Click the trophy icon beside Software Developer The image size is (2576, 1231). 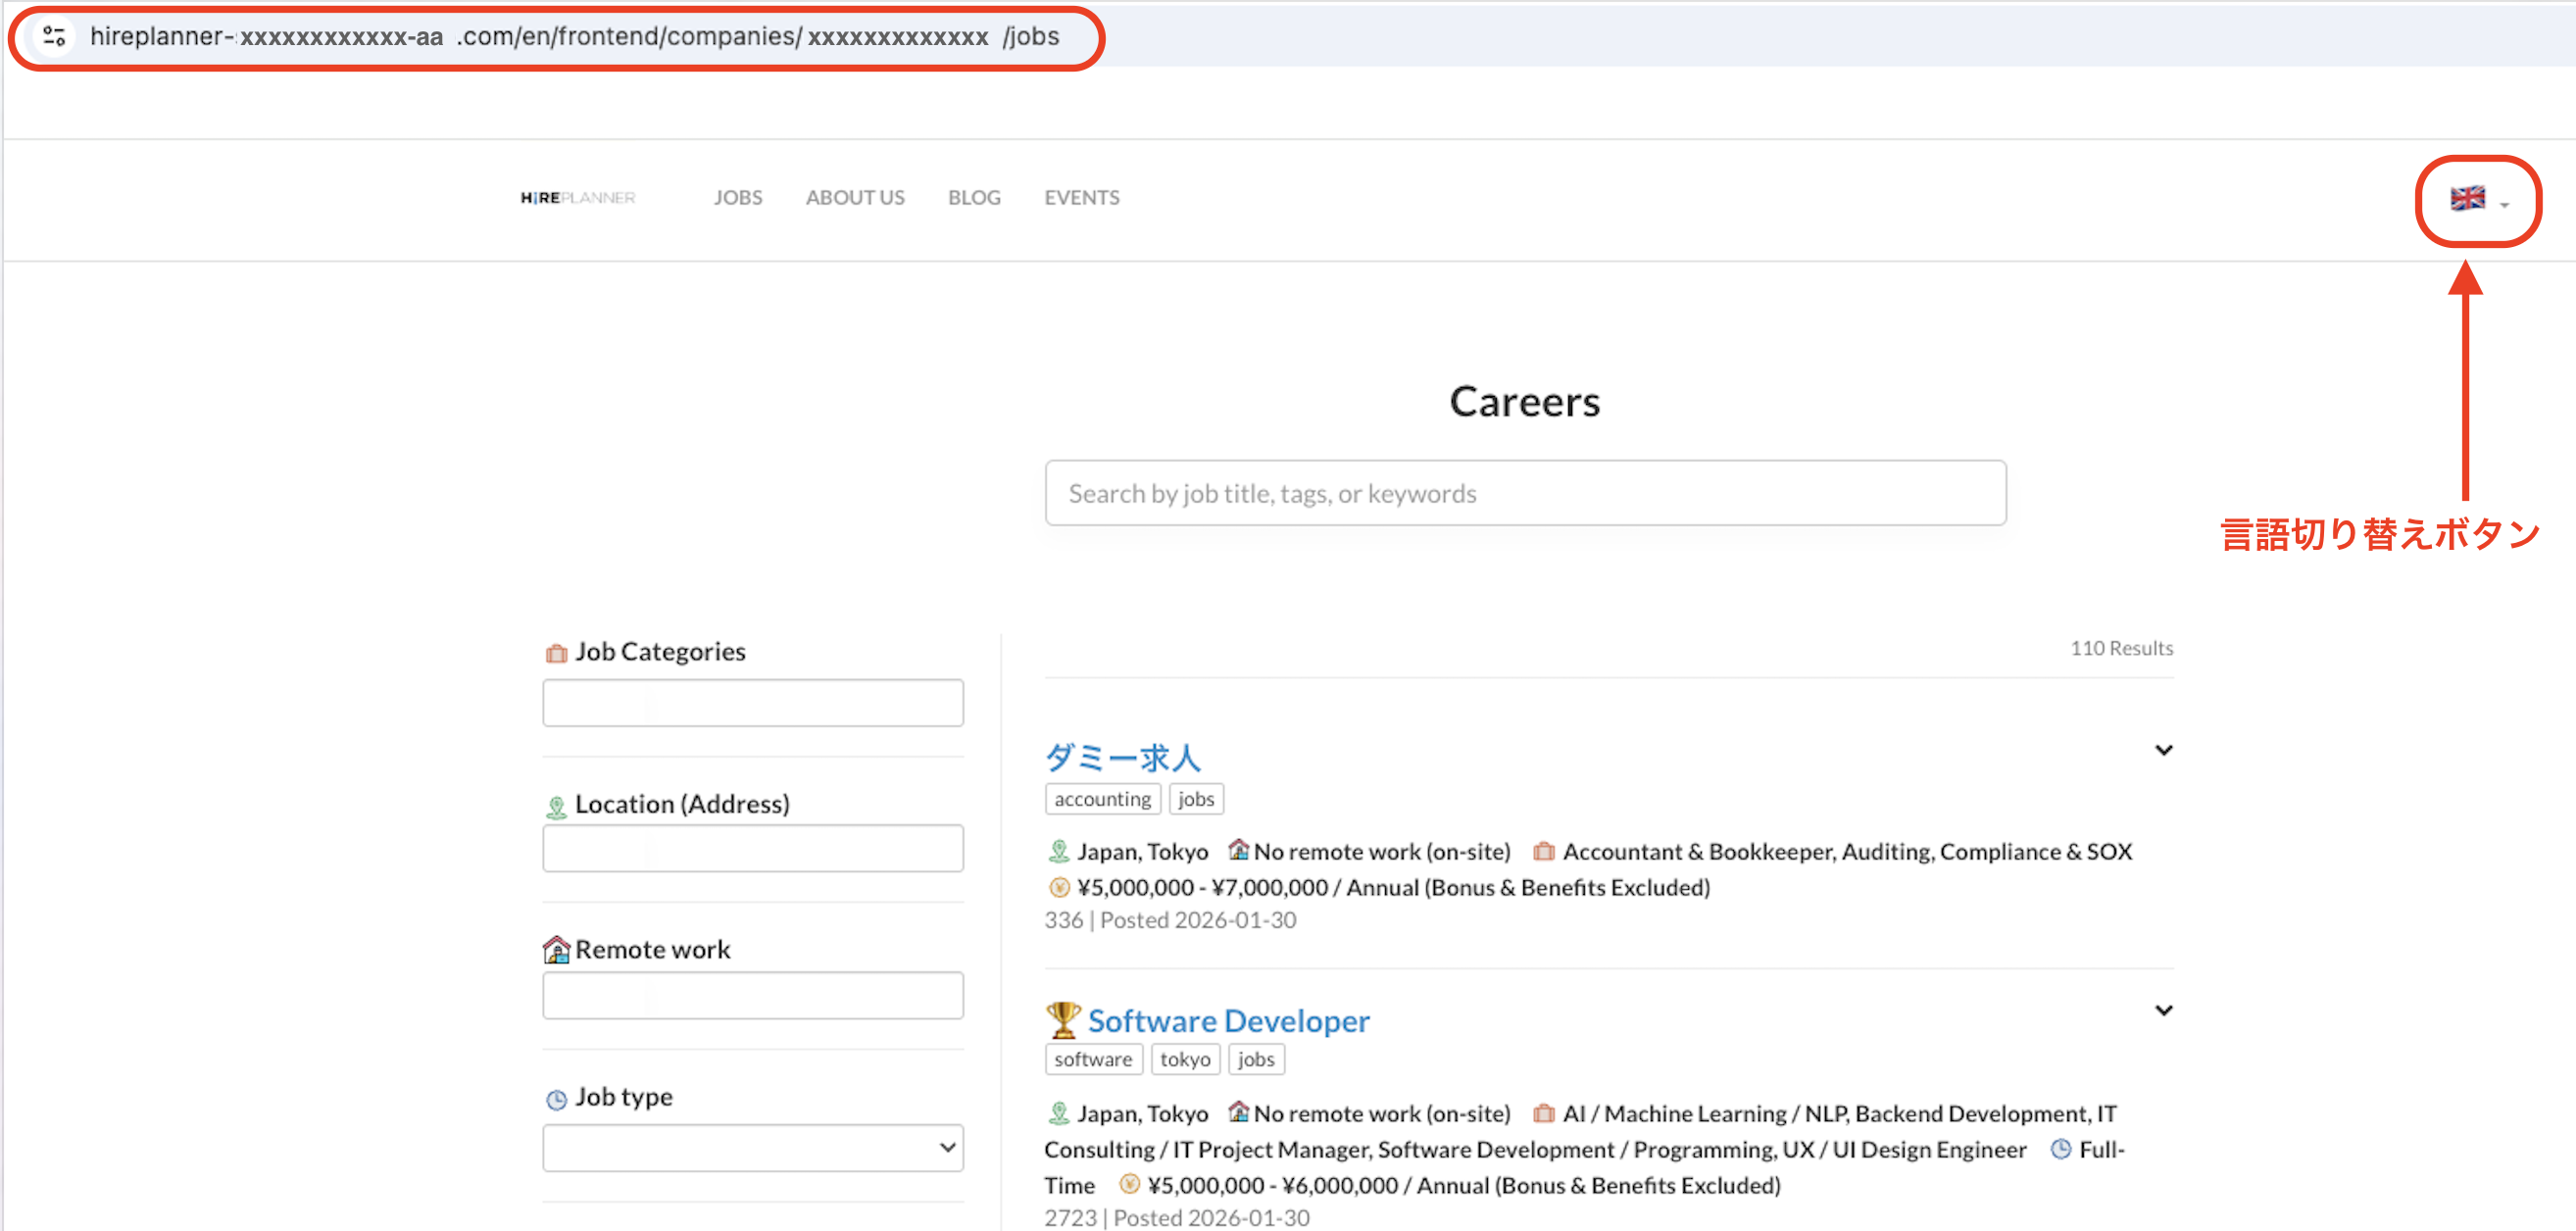tap(1062, 1020)
